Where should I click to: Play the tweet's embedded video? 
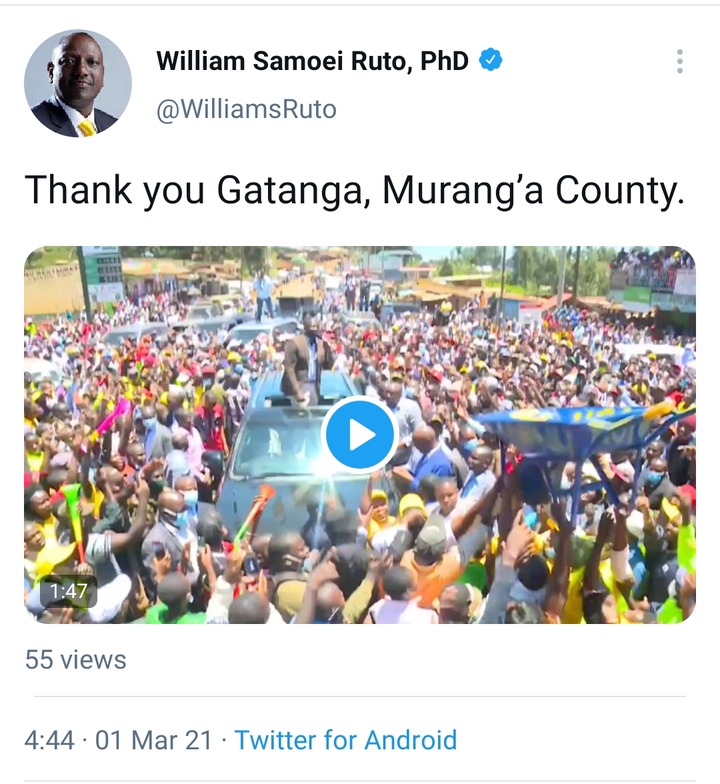click(360, 434)
